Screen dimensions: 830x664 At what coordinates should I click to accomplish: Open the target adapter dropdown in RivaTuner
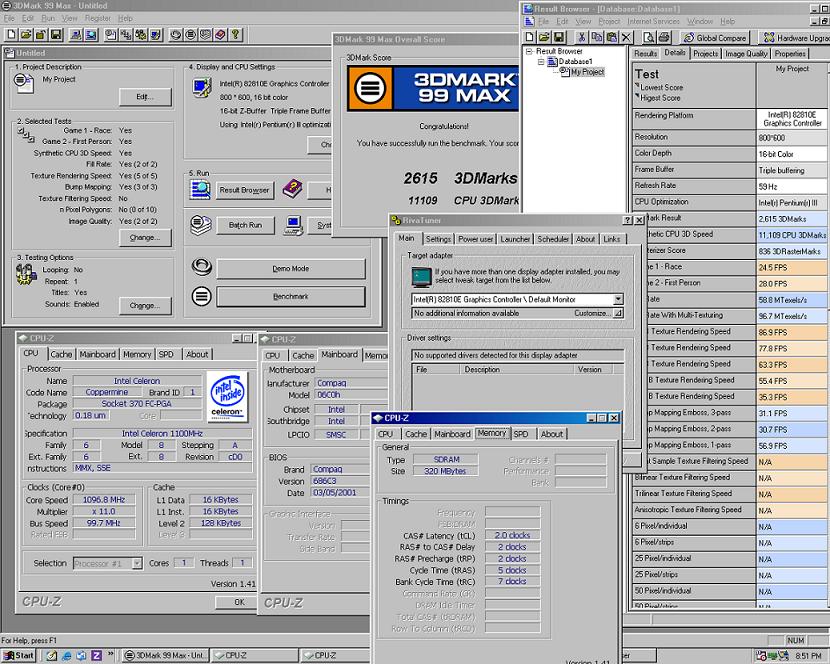618,300
